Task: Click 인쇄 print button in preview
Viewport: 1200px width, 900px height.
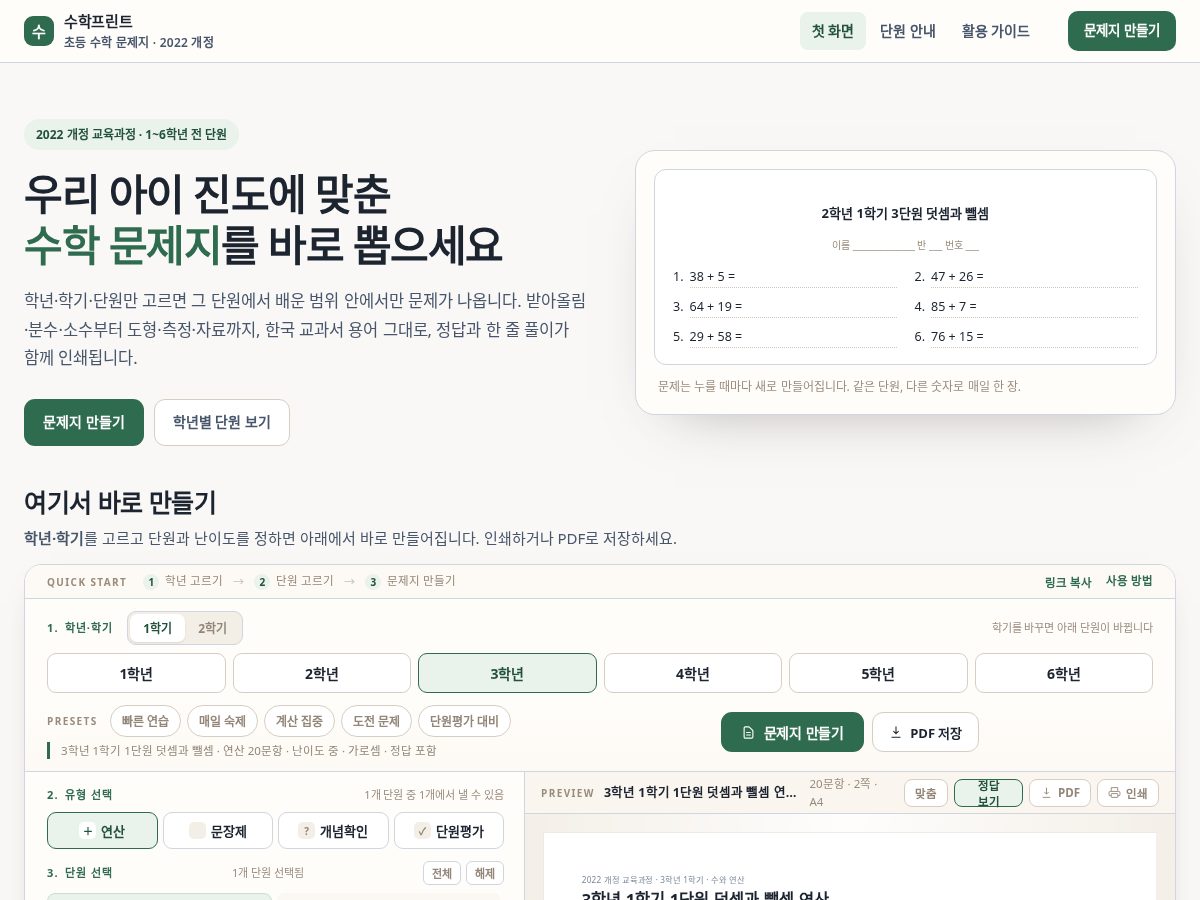Action: [x=1128, y=793]
